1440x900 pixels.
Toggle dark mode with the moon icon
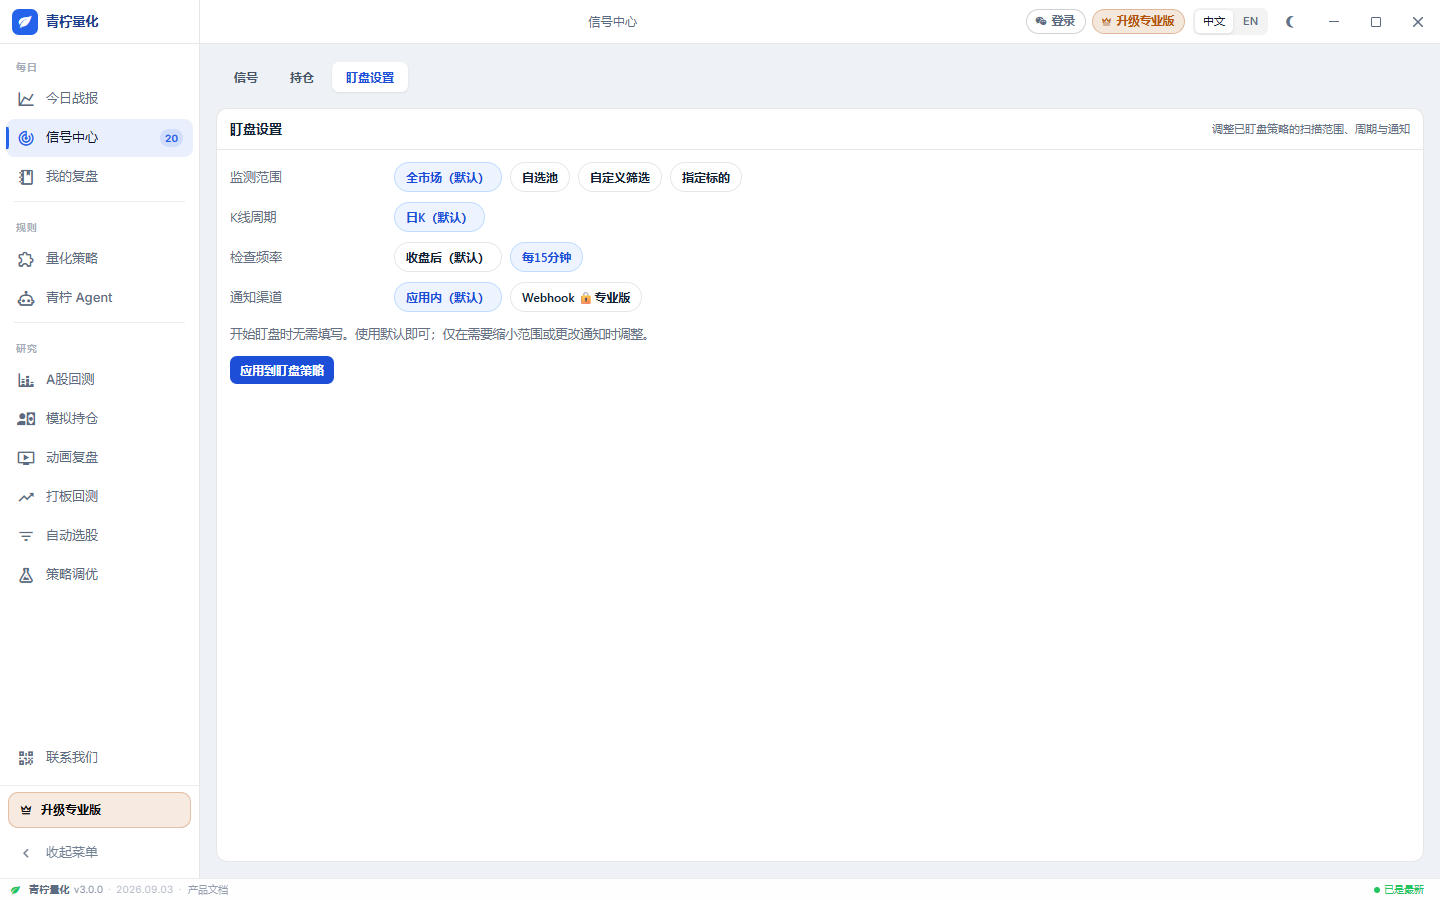[x=1290, y=22]
